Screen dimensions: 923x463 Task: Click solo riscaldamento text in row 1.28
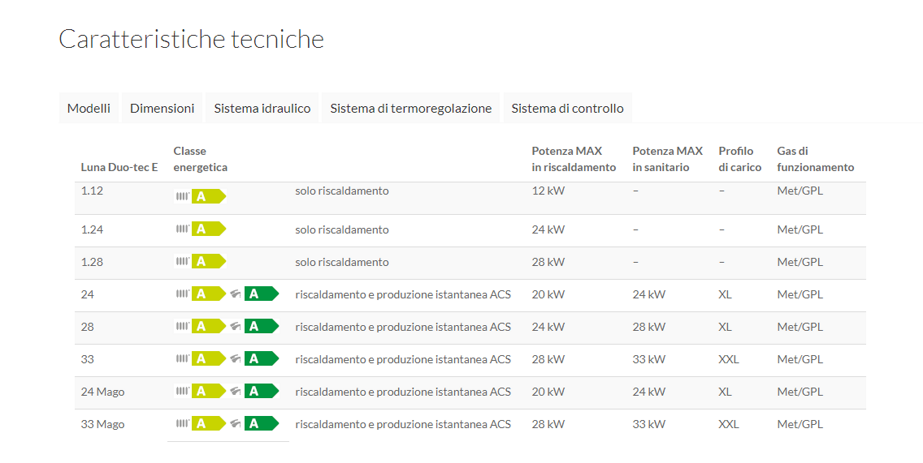[342, 262]
